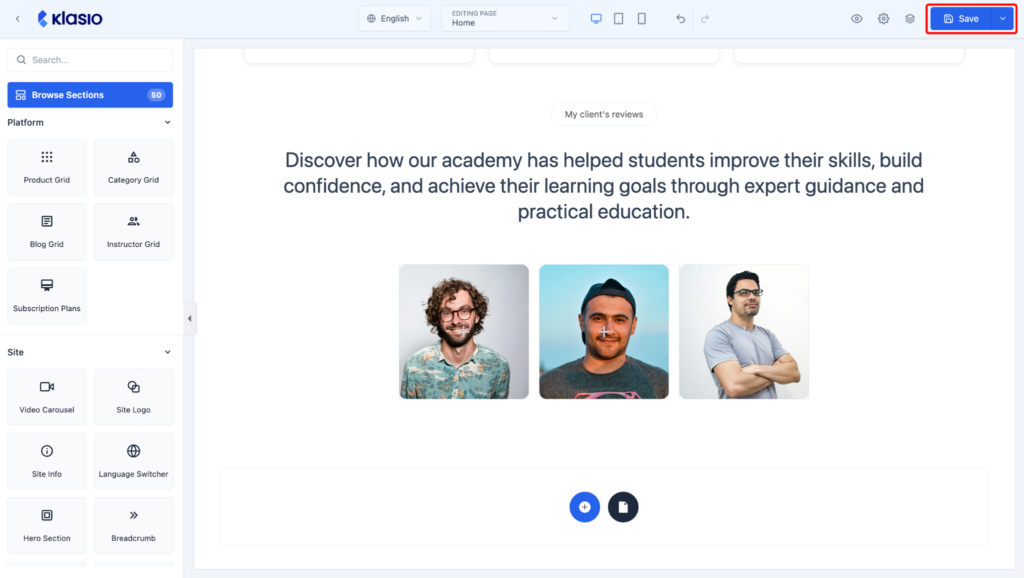Pick the Language Switcher block
This screenshot has height=578, width=1024.
(133, 461)
